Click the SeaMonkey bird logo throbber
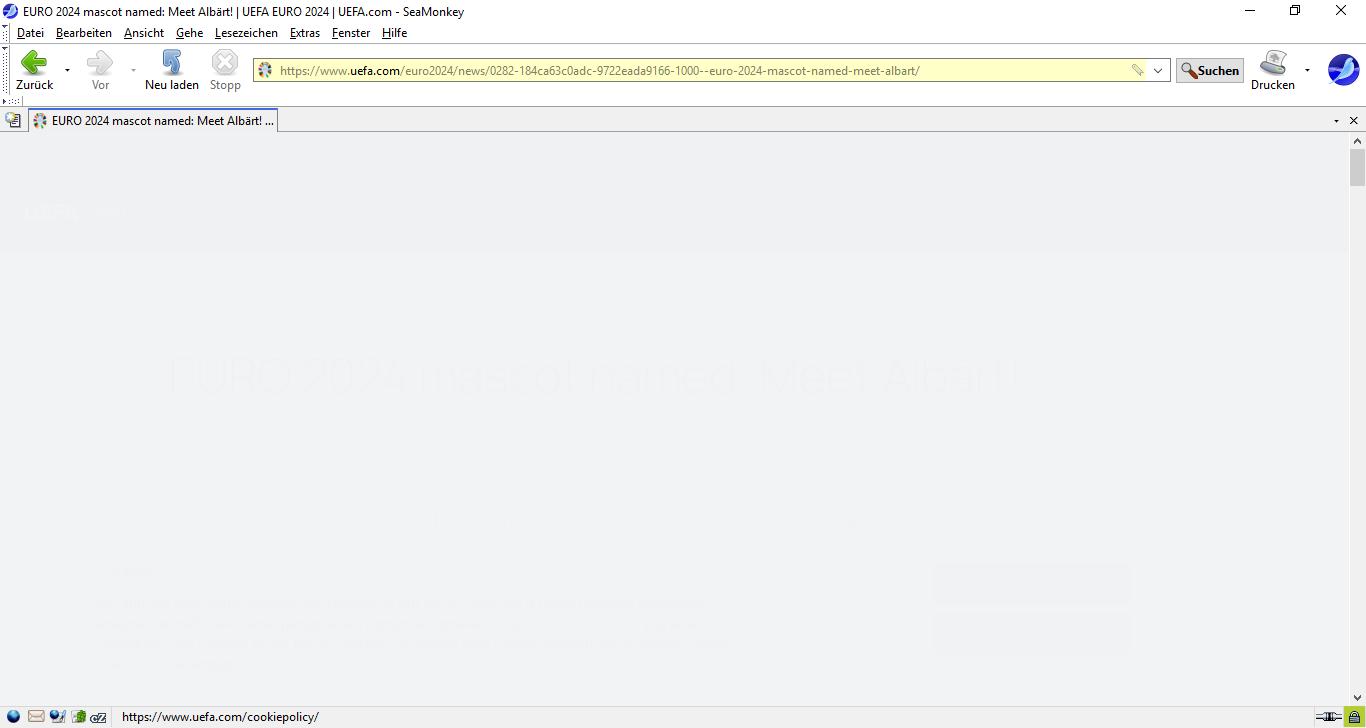This screenshot has width=1366, height=728. (x=1343, y=70)
